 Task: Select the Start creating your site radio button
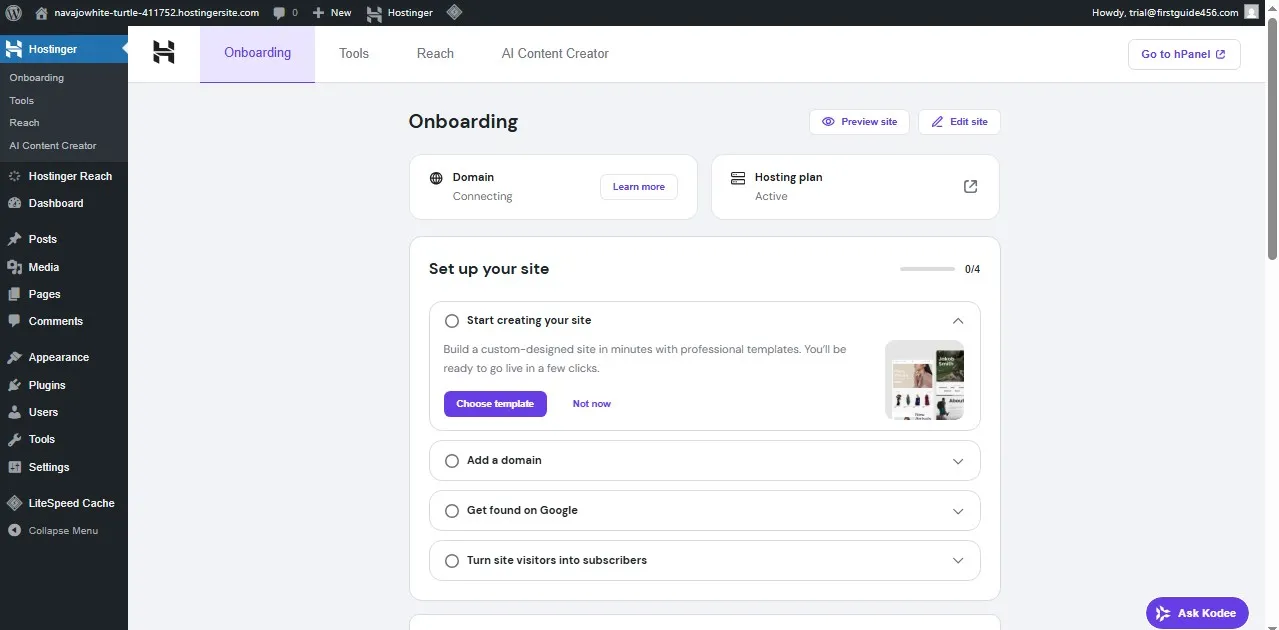pyautogui.click(x=452, y=320)
